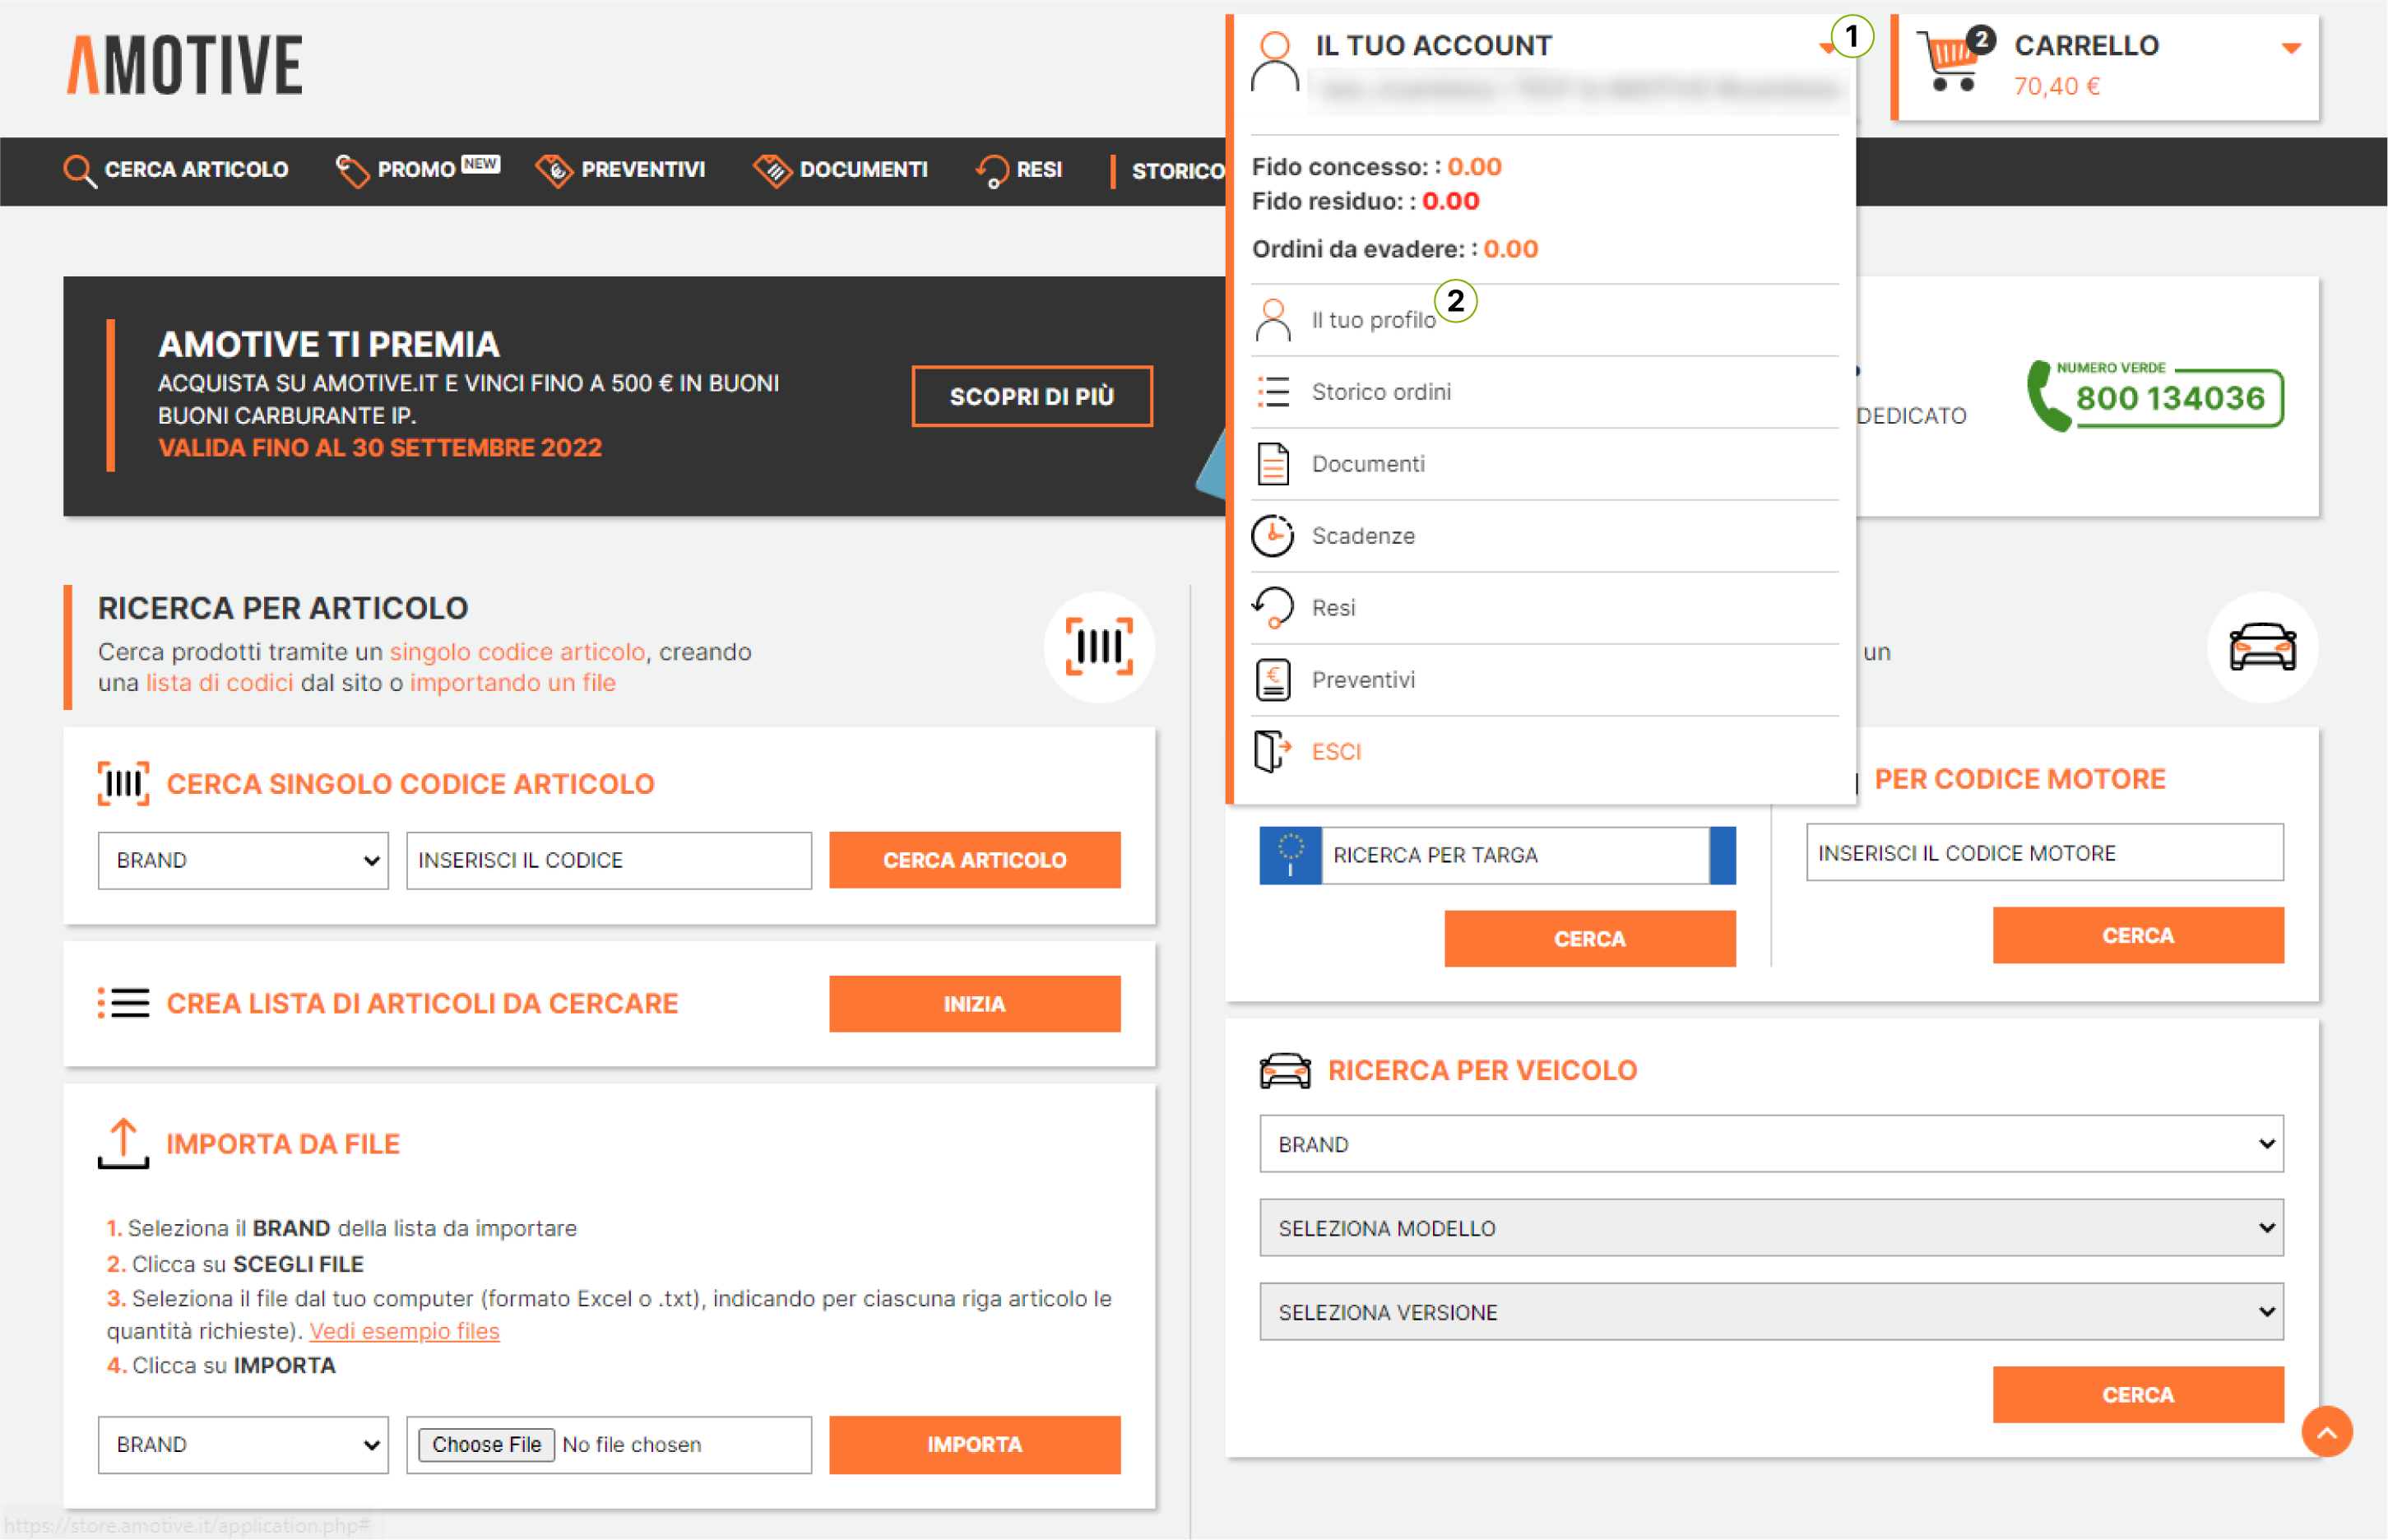This screenshot has height=1540, width=2388.
Task: Click the Inserisci il codice motore field
Action: (2043, 853)
